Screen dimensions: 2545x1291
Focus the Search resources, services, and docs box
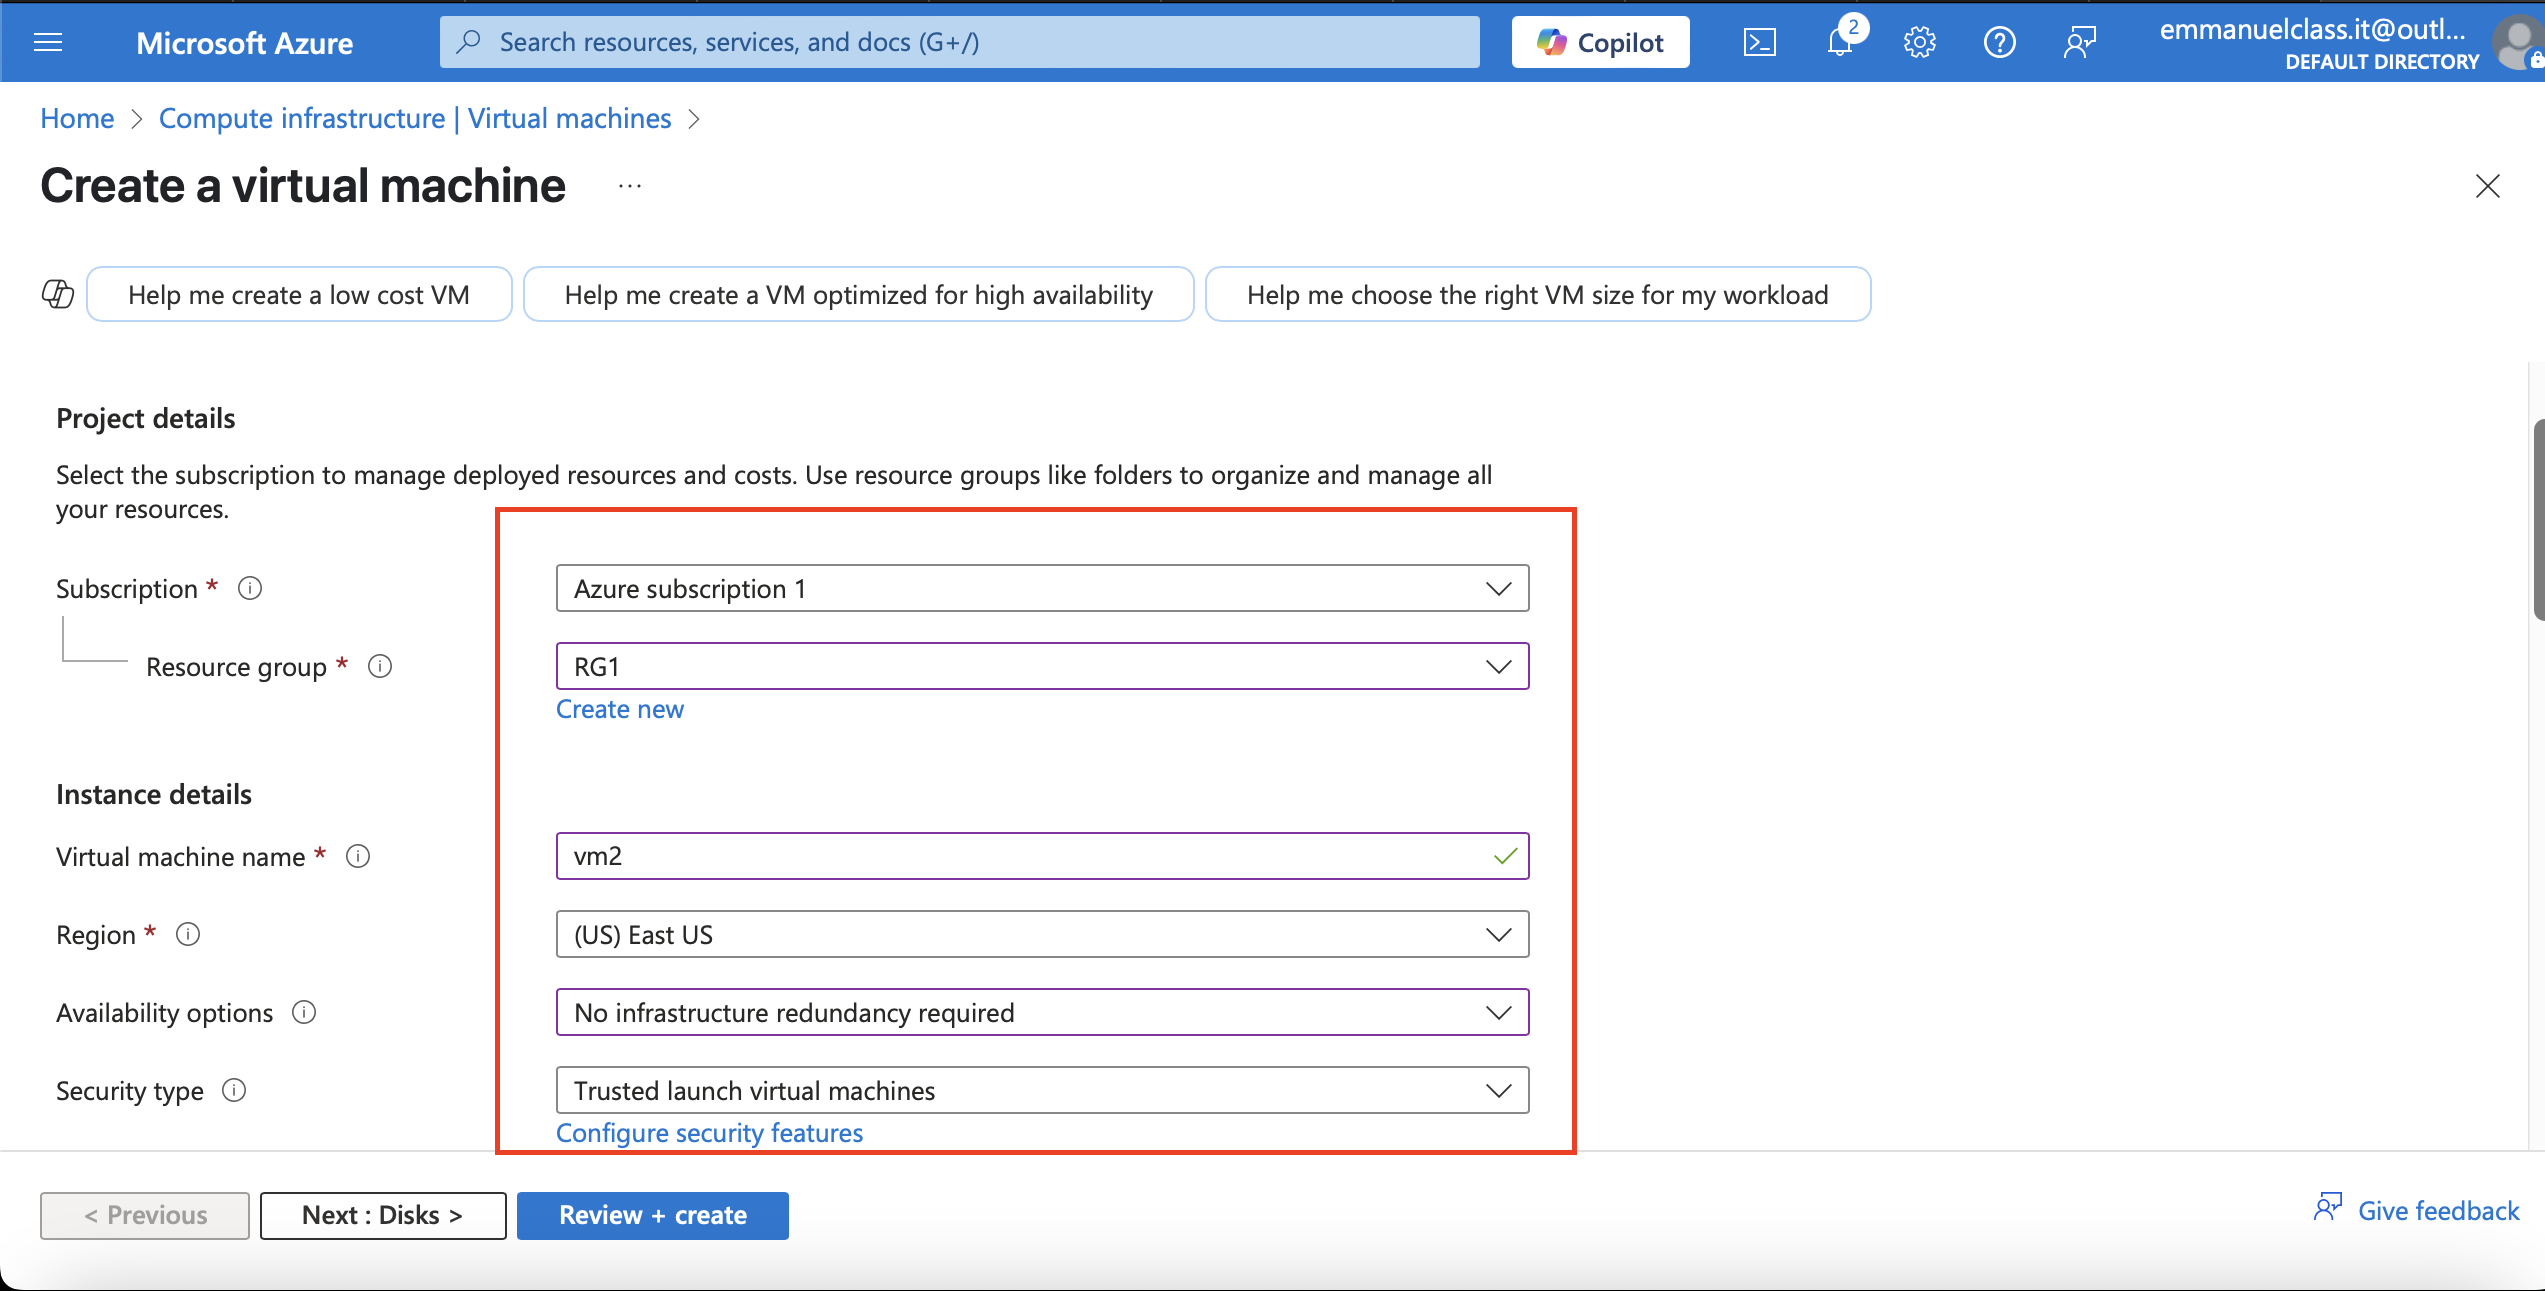click(960, 42)
